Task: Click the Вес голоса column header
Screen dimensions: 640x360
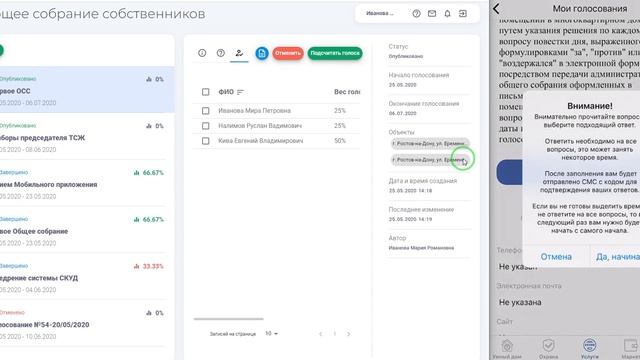Action: pyautogui.click(x=347, y=92)
